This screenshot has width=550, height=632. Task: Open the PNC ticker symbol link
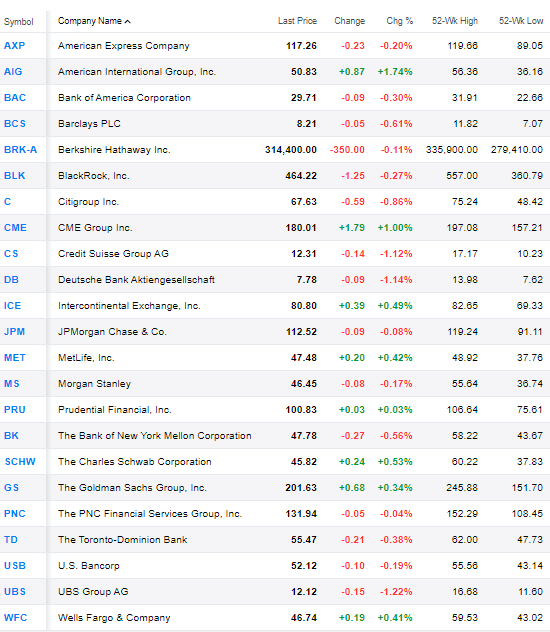pyautogui.click(x=15, y=514)
